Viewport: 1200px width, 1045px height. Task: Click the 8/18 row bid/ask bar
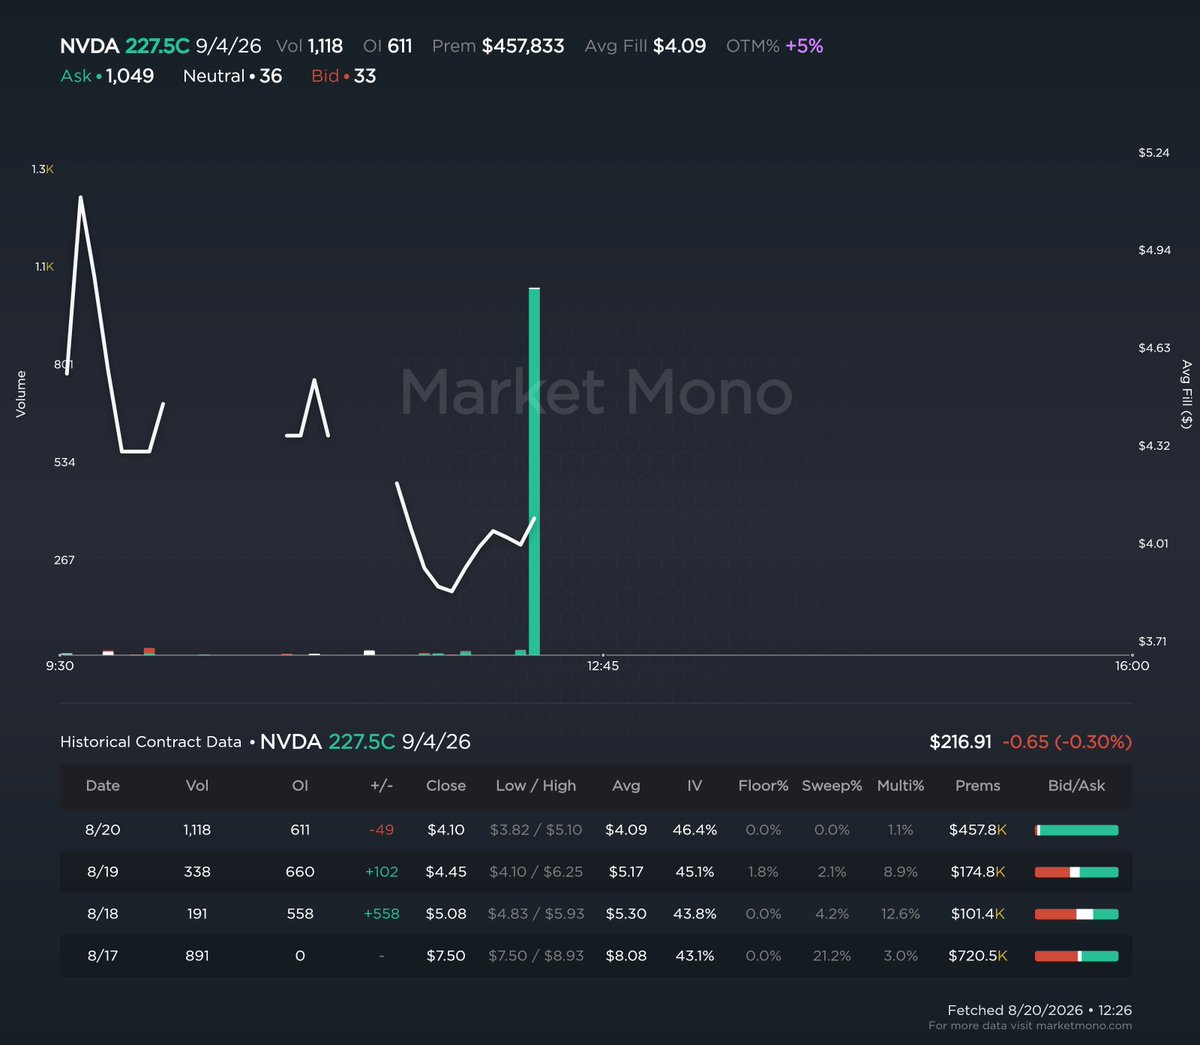[x=1077, y=914]
